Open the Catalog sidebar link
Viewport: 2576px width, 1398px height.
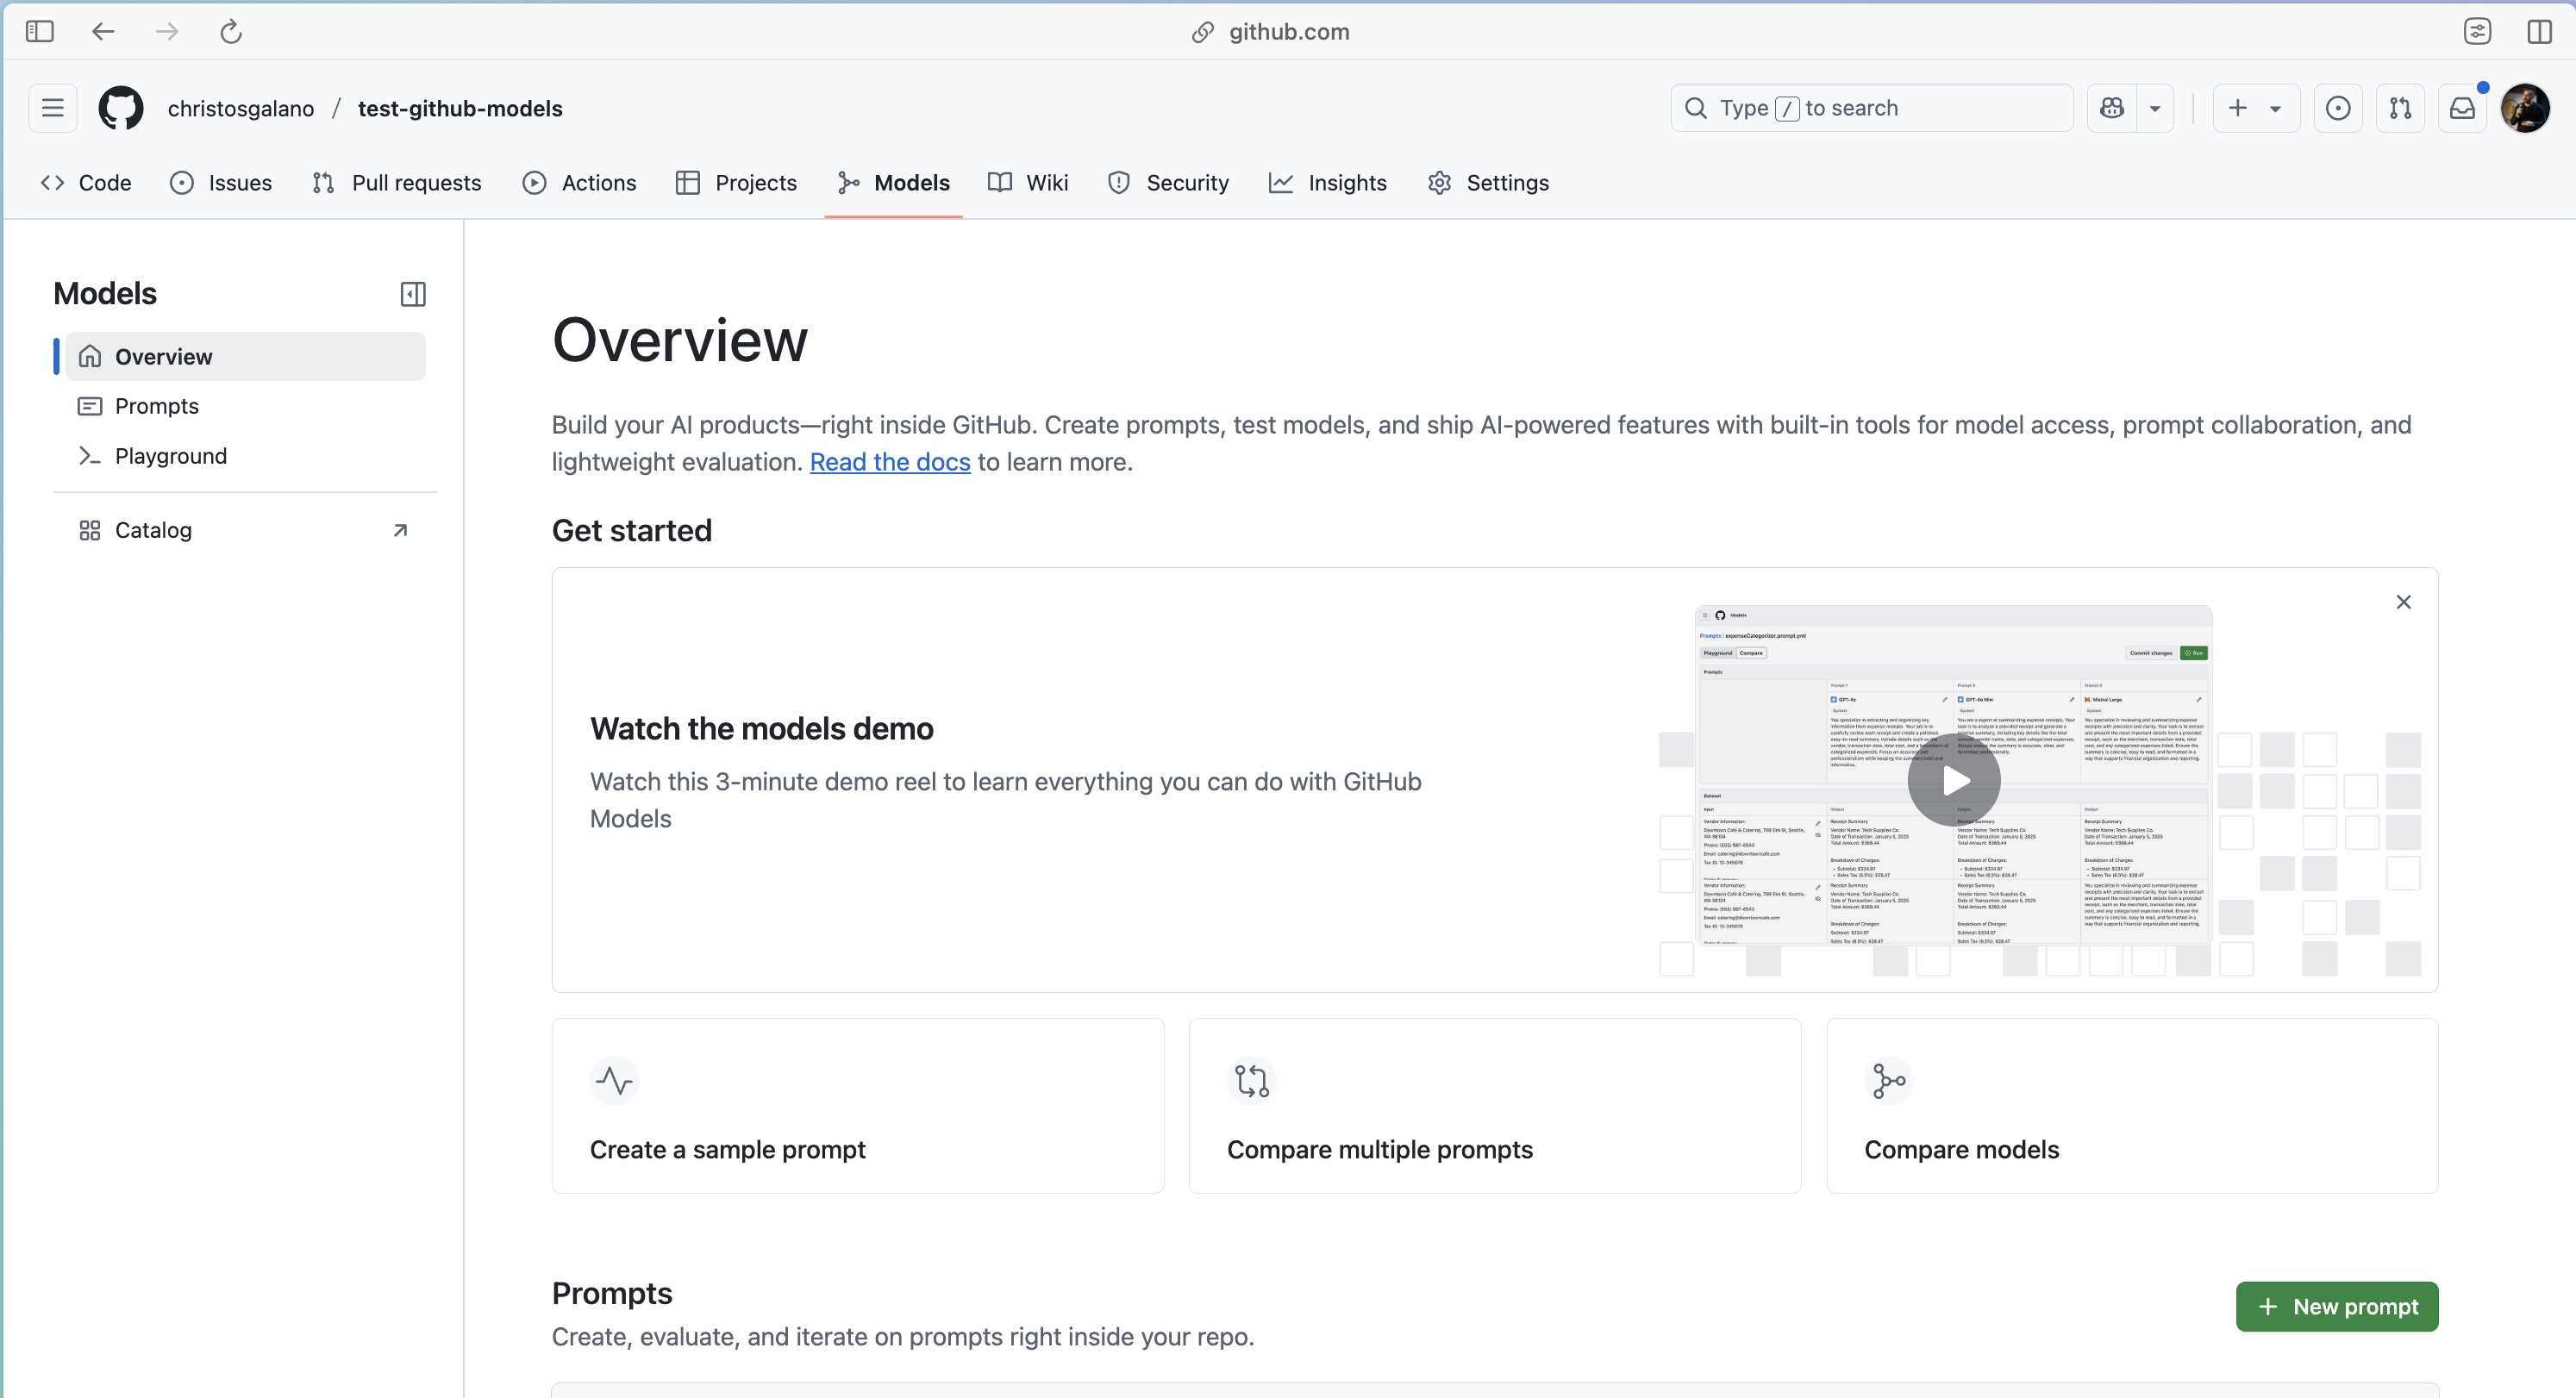click(x=246, y=530)
